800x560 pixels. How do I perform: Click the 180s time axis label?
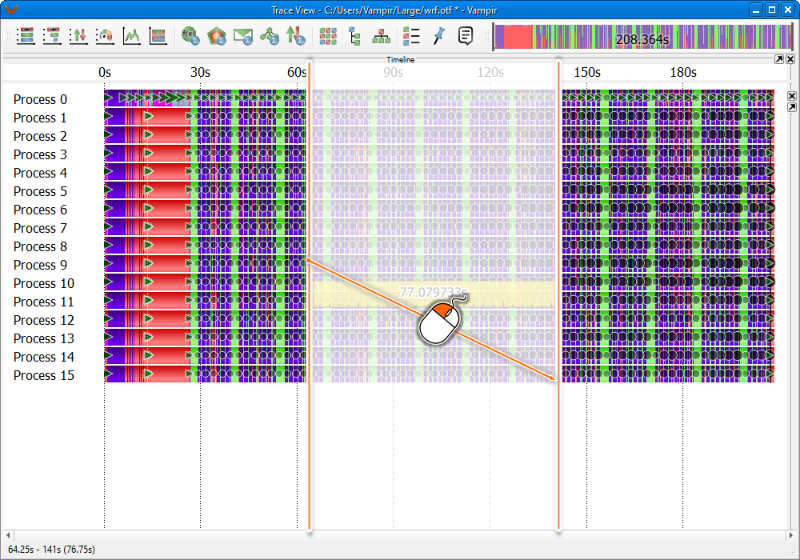(683, 72)
